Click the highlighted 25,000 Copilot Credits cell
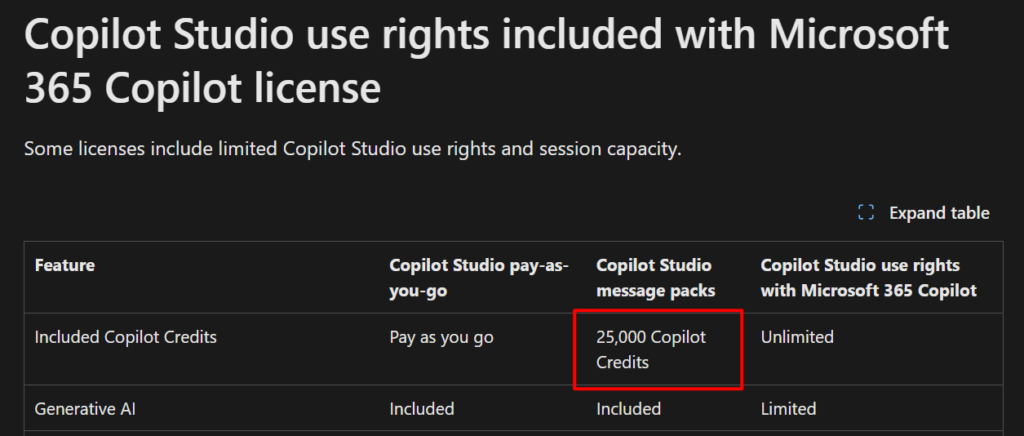This screenshot has width=1024, height=436. coord(657,349)
